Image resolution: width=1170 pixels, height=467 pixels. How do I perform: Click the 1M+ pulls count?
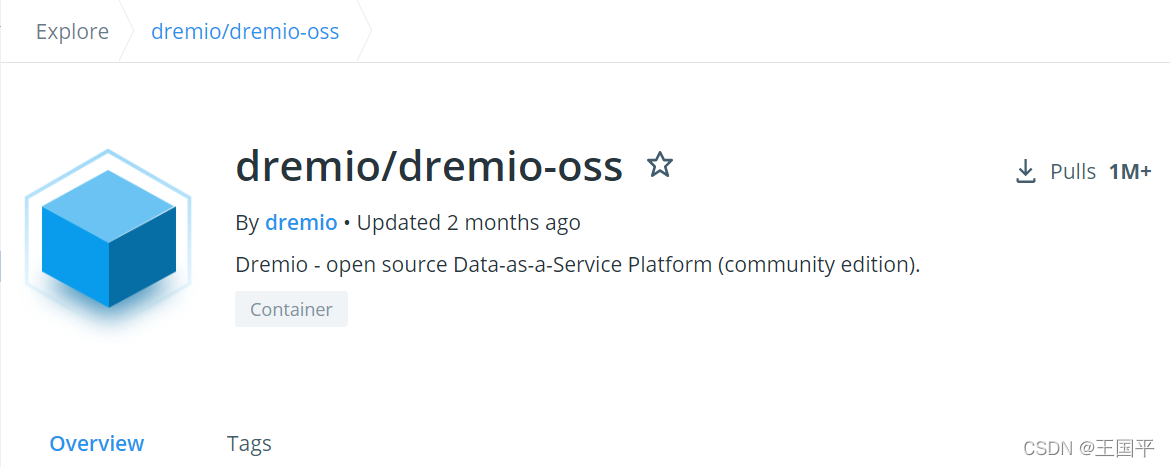[1130, 172]
